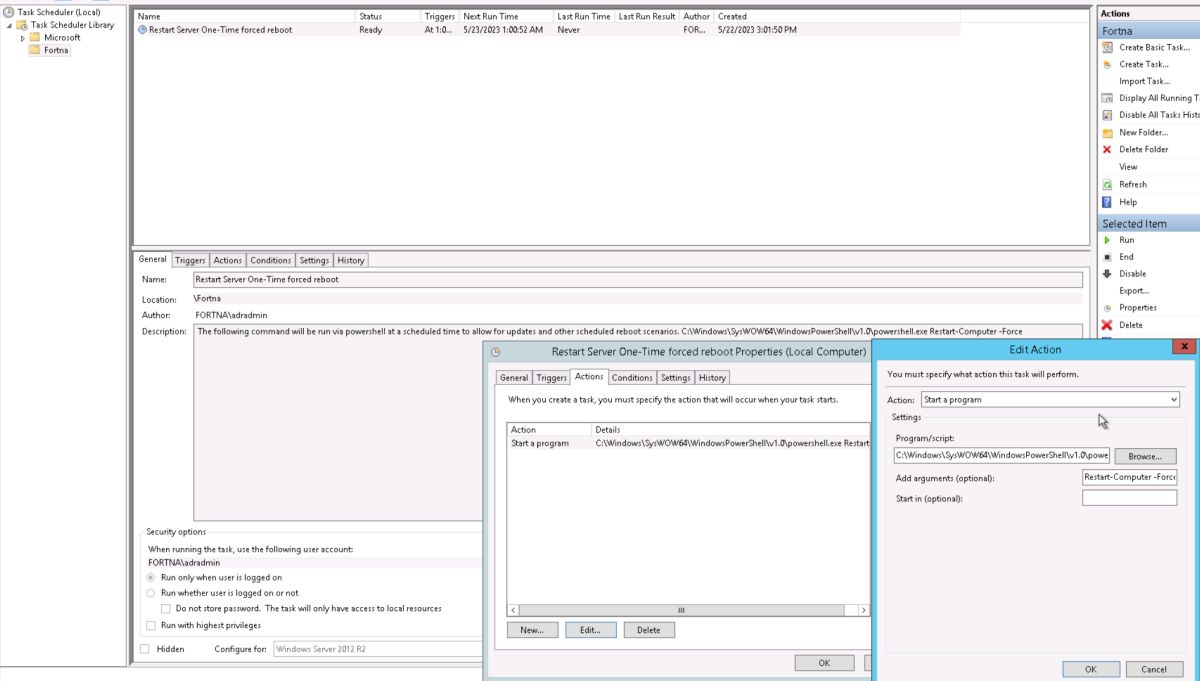The width and height of the screenshot is (1200, 681).
Task: Click Import Task... in Actions pane
Action: [1144, 81]
